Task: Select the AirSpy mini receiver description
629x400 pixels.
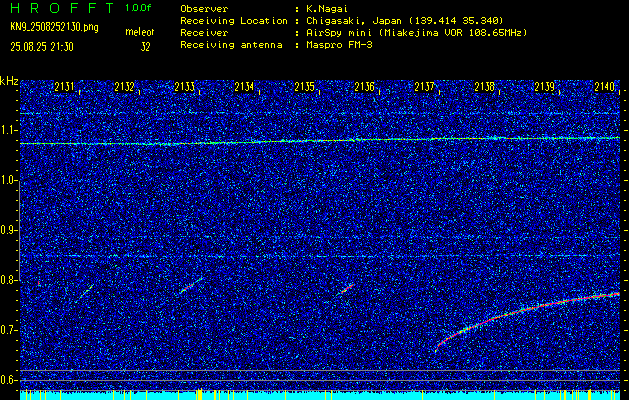Action: (x=416, y=32)
